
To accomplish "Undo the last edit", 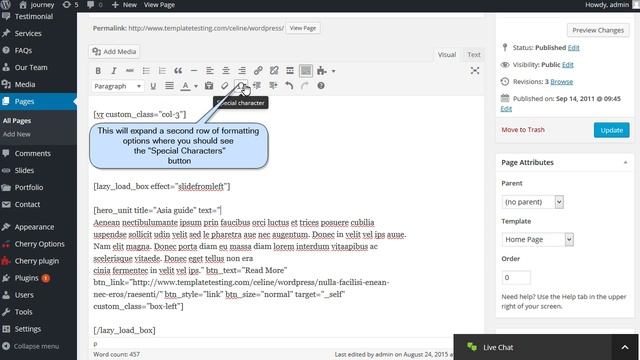I will [x=289, y=86].
